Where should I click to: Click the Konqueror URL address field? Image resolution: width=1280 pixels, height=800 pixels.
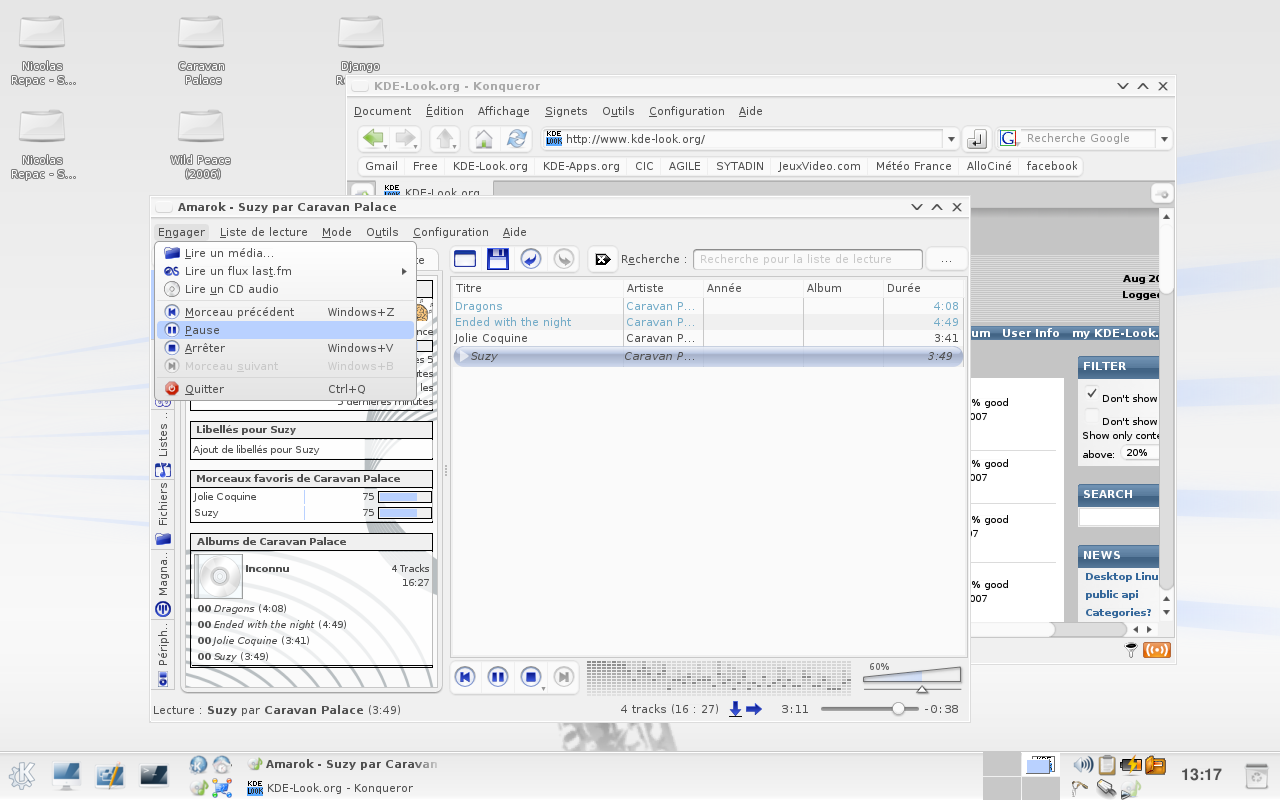click(743, 139)
